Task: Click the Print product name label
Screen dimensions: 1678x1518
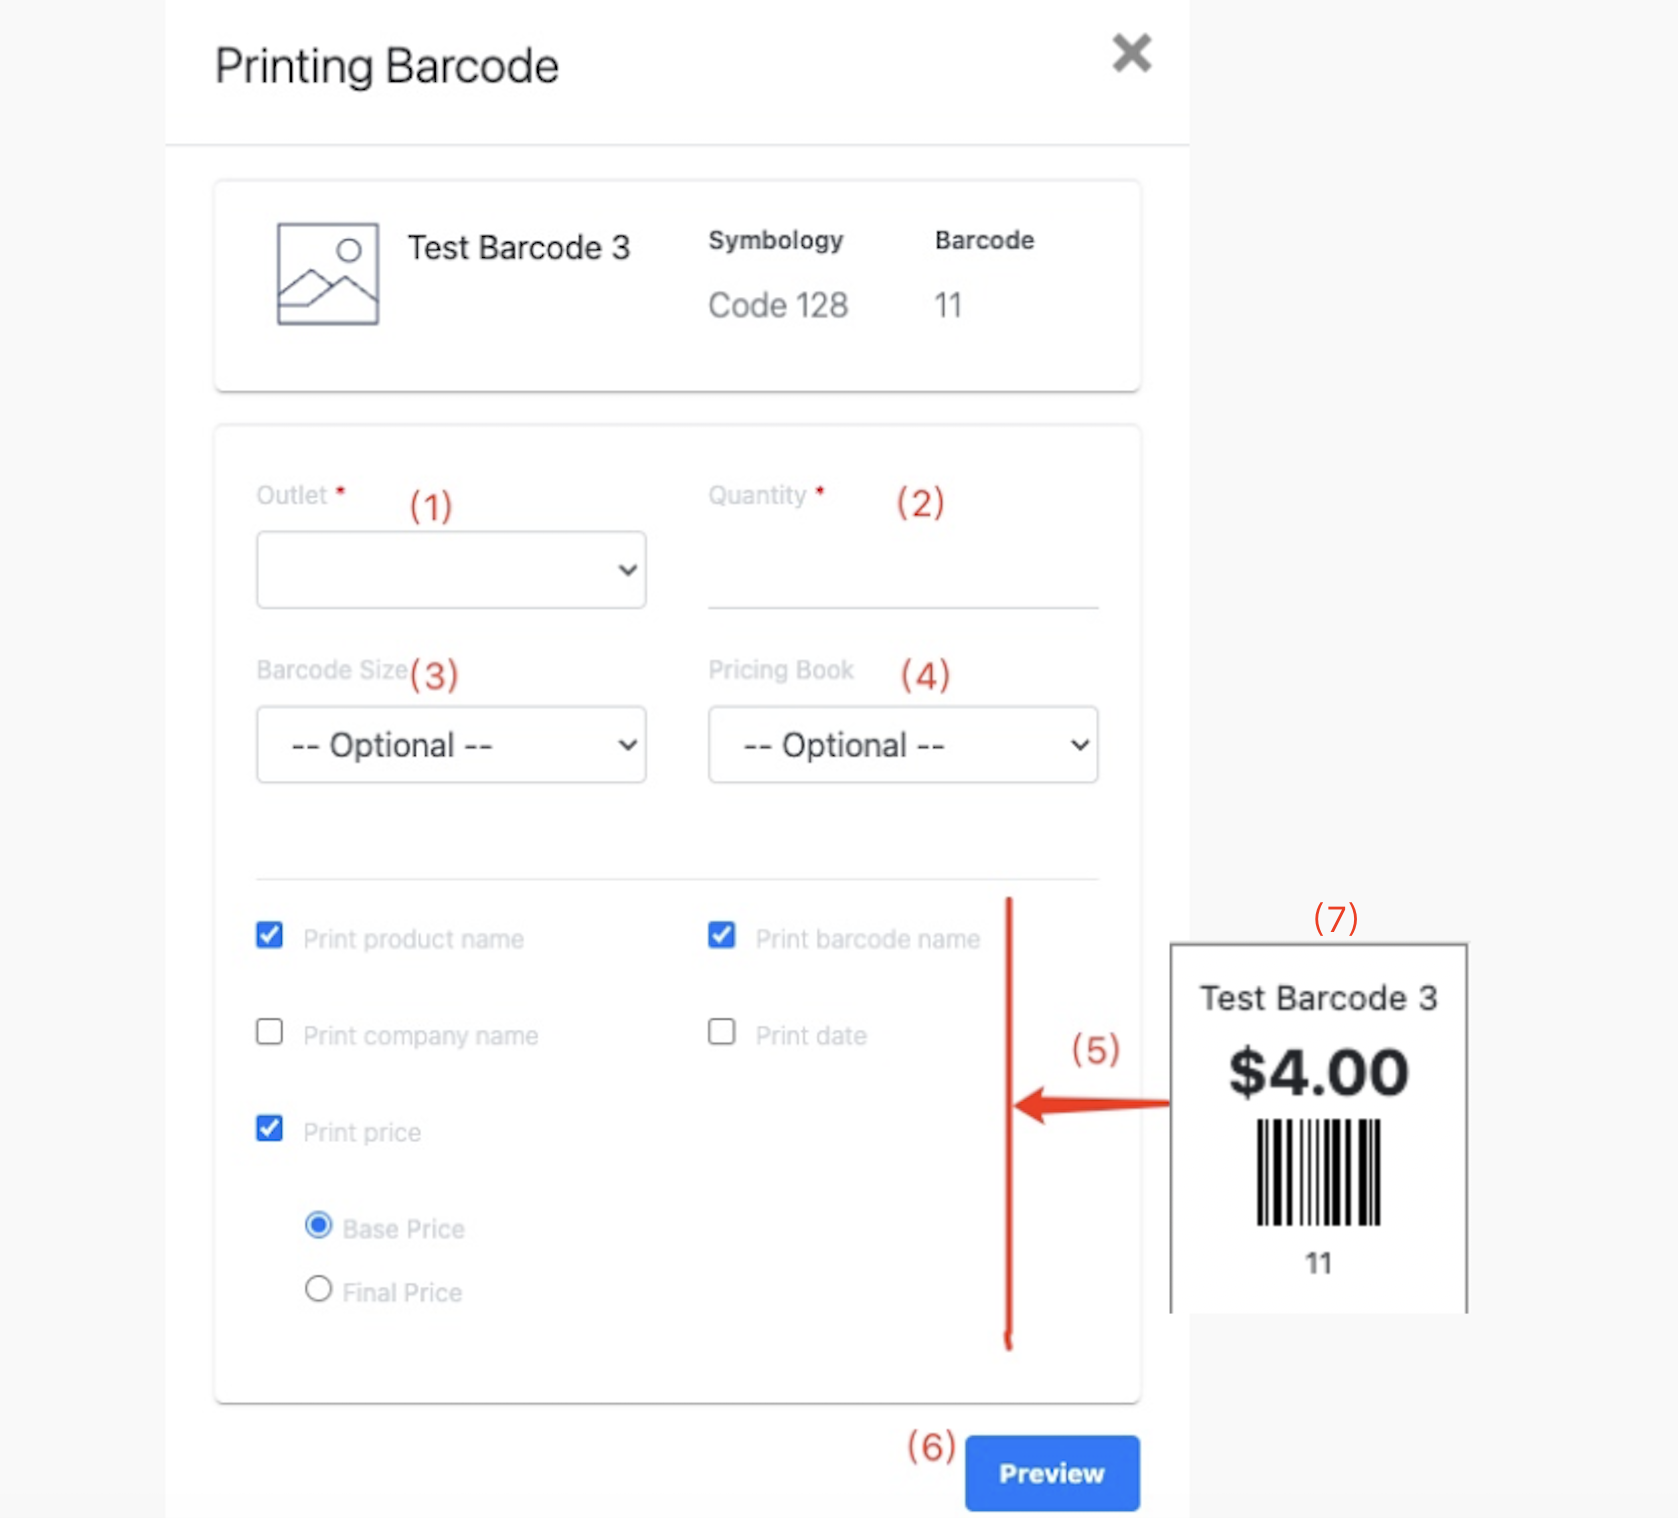Action: 413,939
